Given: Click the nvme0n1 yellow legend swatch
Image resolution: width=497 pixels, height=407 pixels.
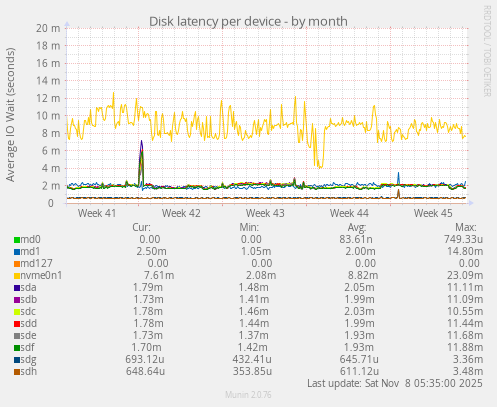Looking at the screenshot, I should [17, 276].
